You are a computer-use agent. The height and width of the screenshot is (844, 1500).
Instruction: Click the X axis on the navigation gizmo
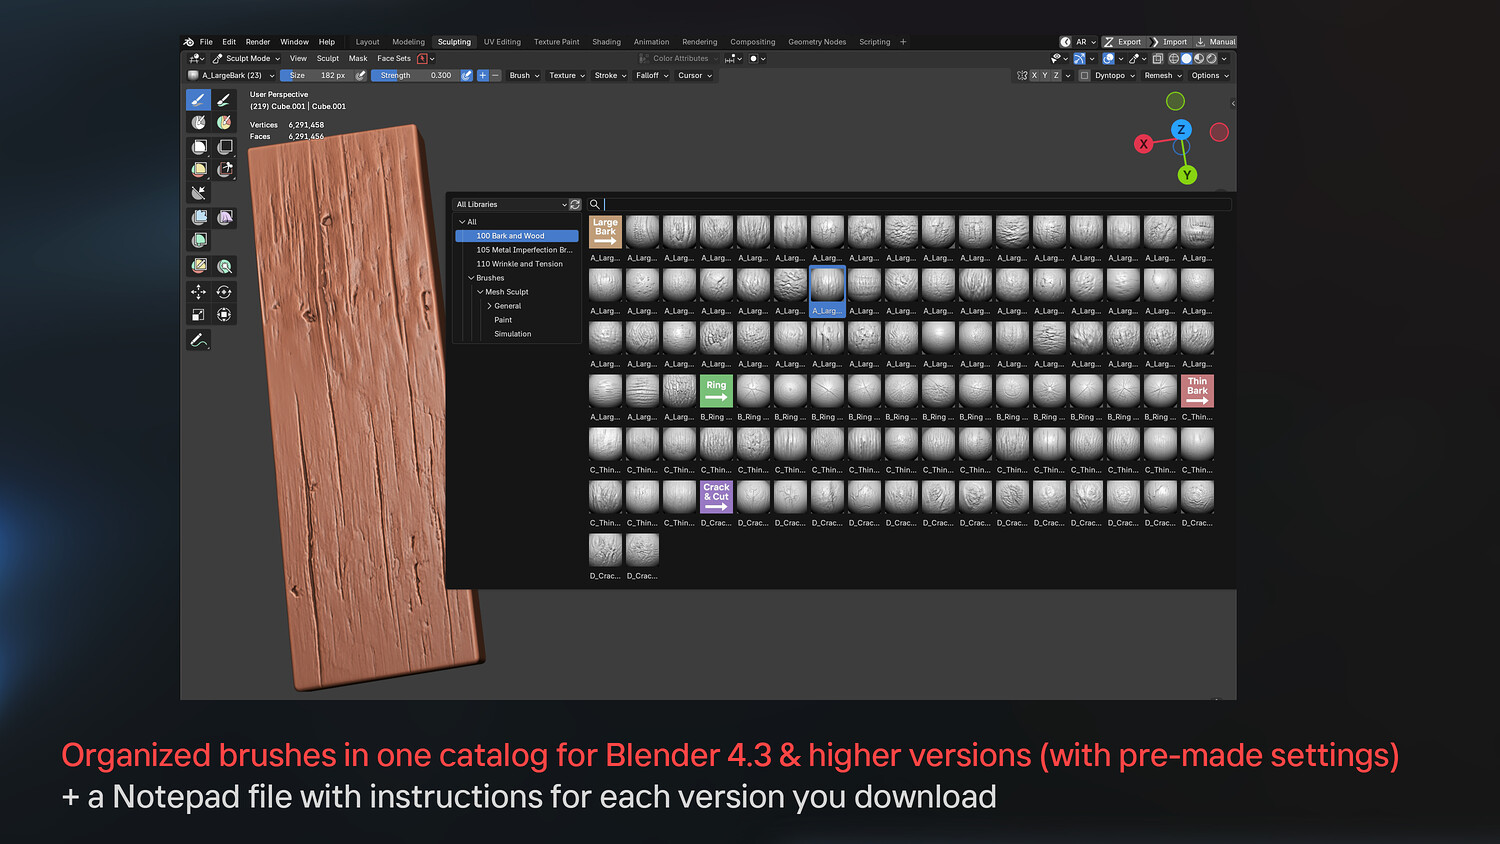click(x=1143, y=144)
